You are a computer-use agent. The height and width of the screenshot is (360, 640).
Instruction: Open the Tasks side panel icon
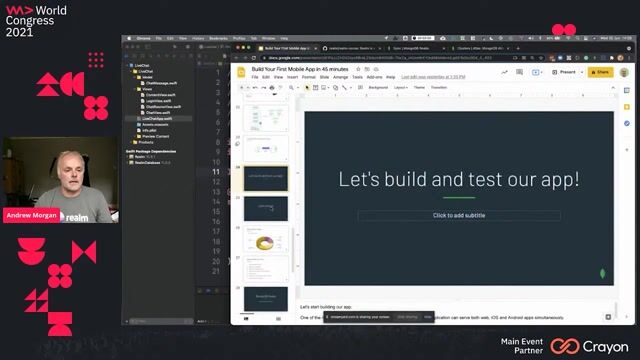coord(627,123)
